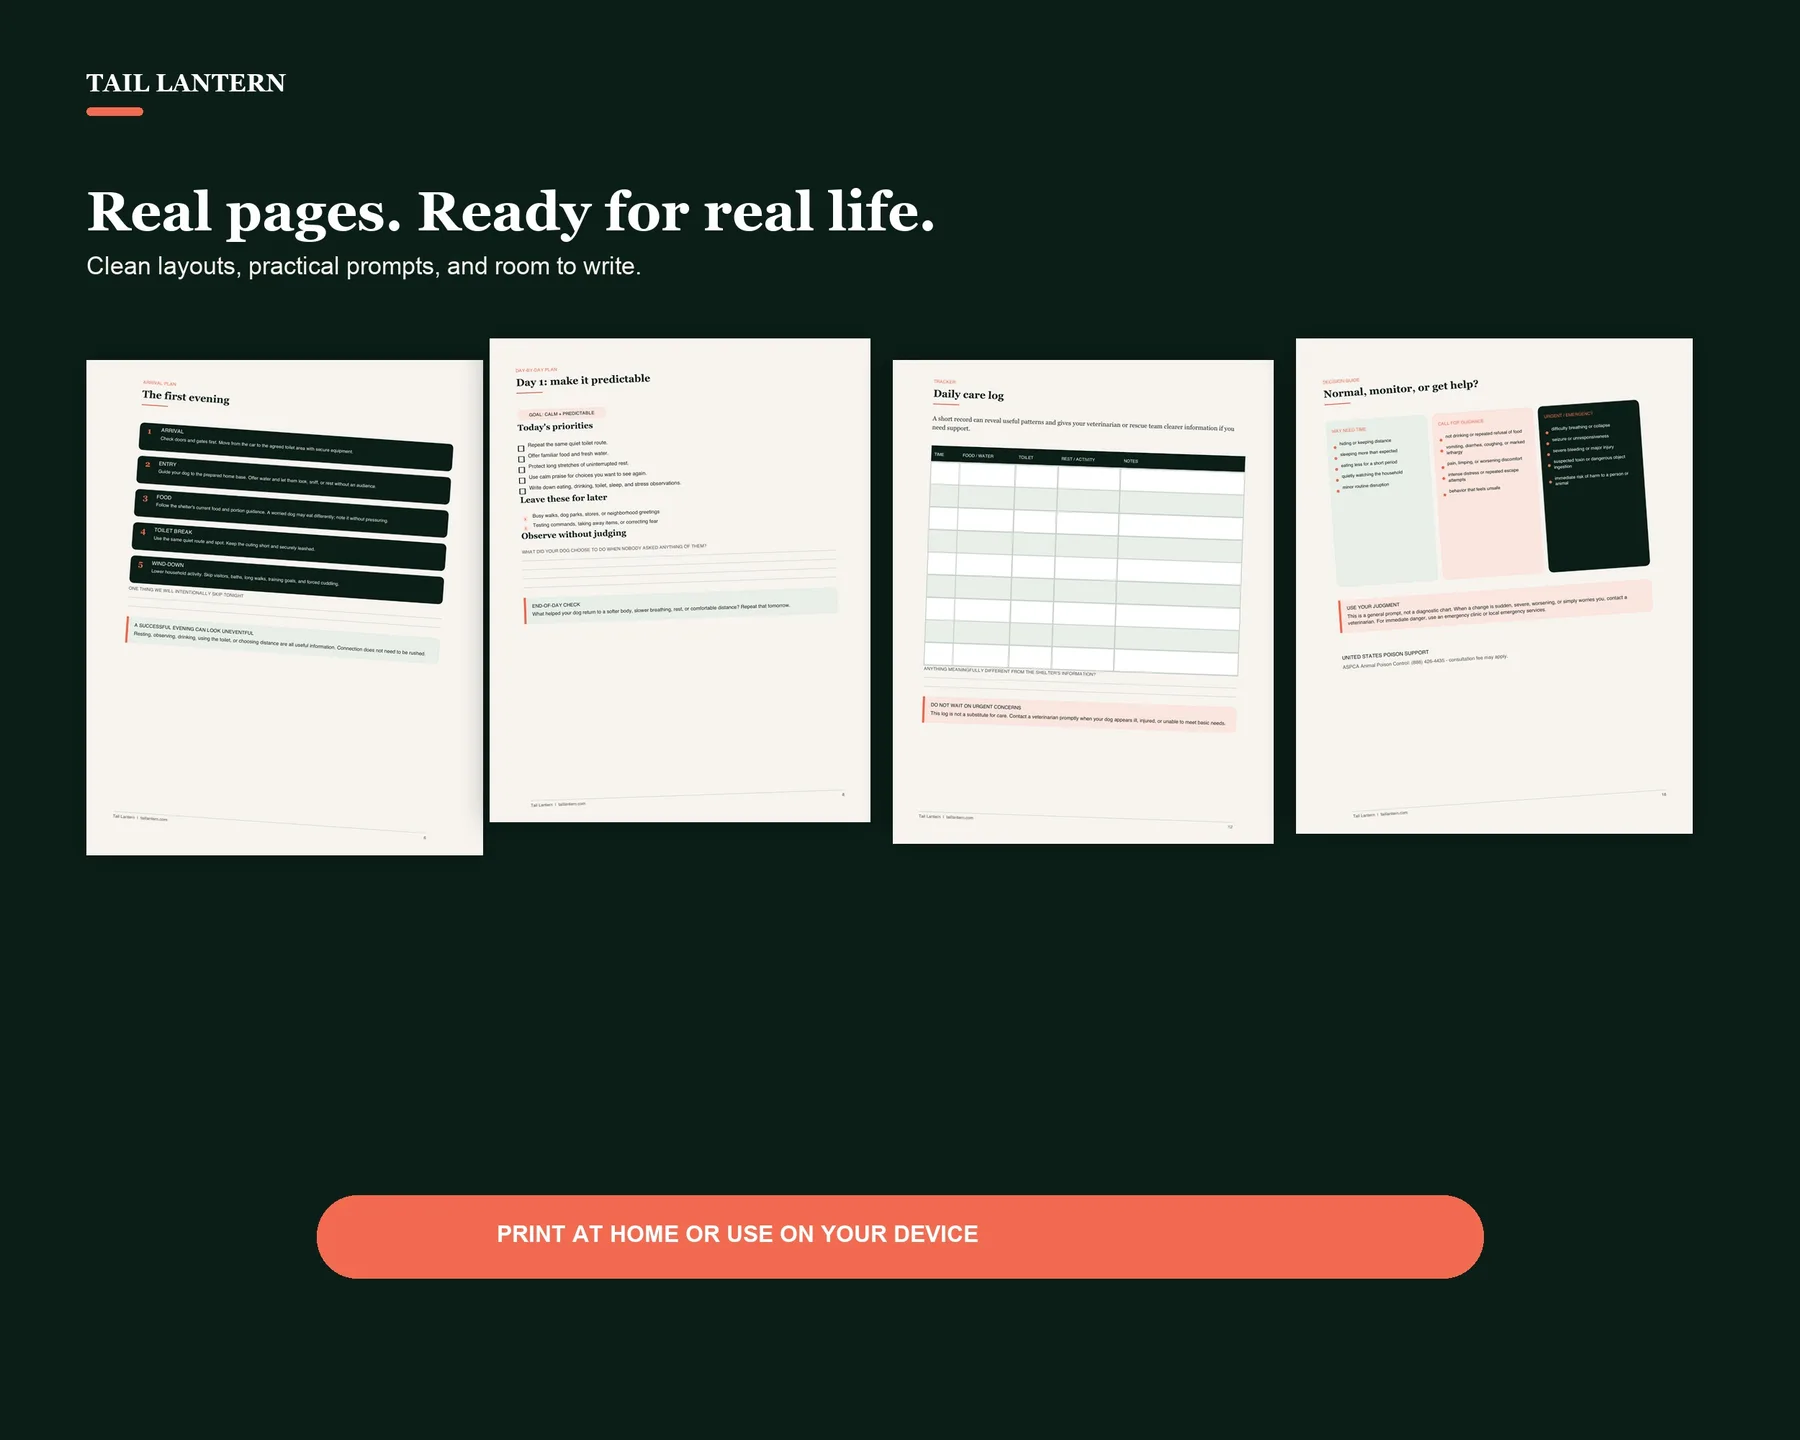Select the pink 'Call for guidance' card
The image size is (1800, 1440).
click(x=1488, y=493)
